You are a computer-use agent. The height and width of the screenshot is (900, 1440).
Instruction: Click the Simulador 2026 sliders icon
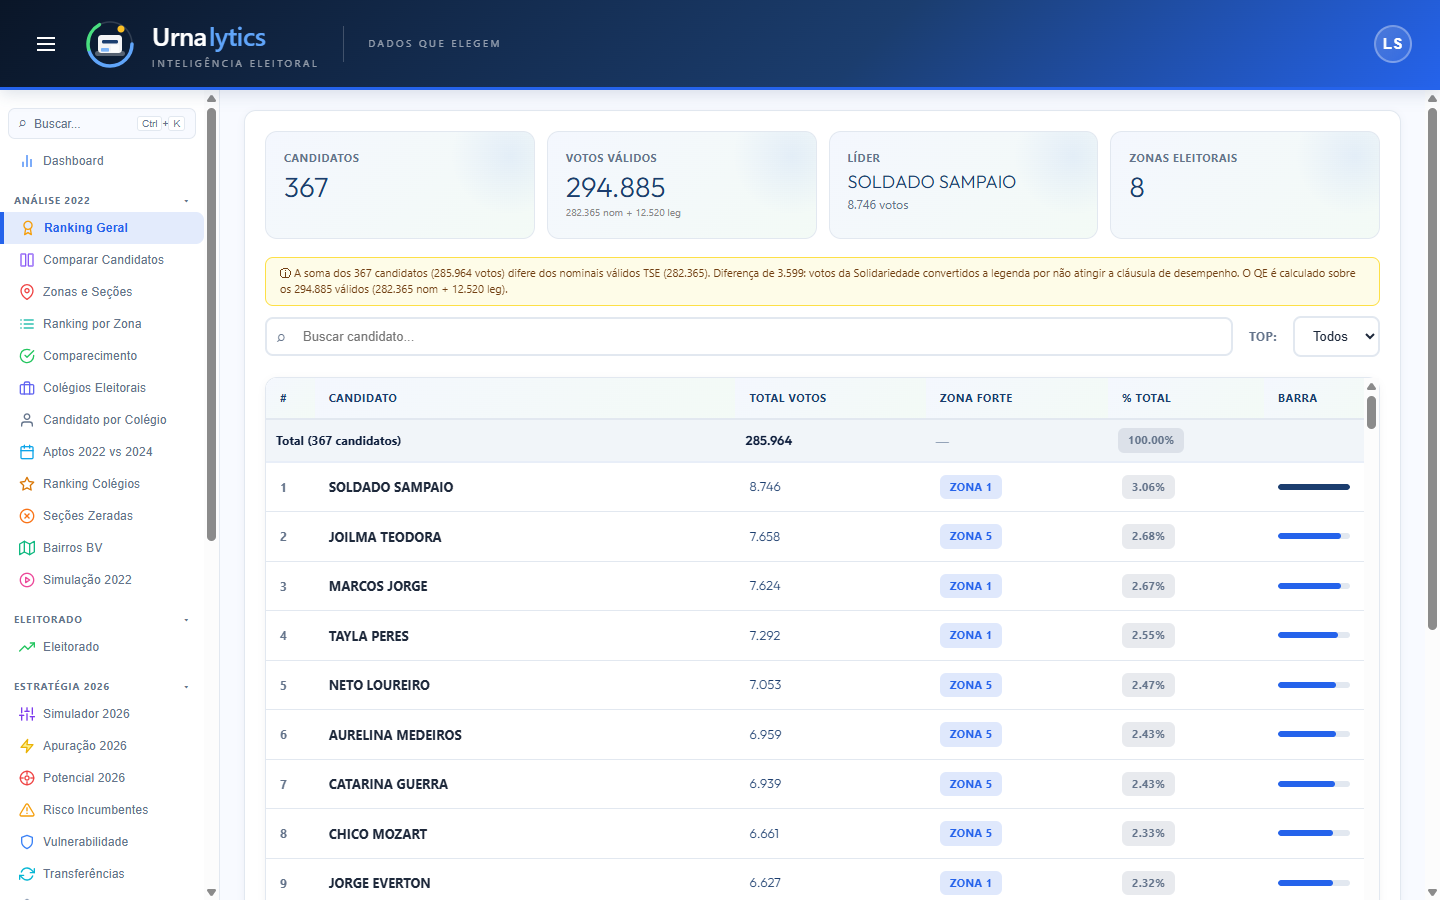(27, 714)
